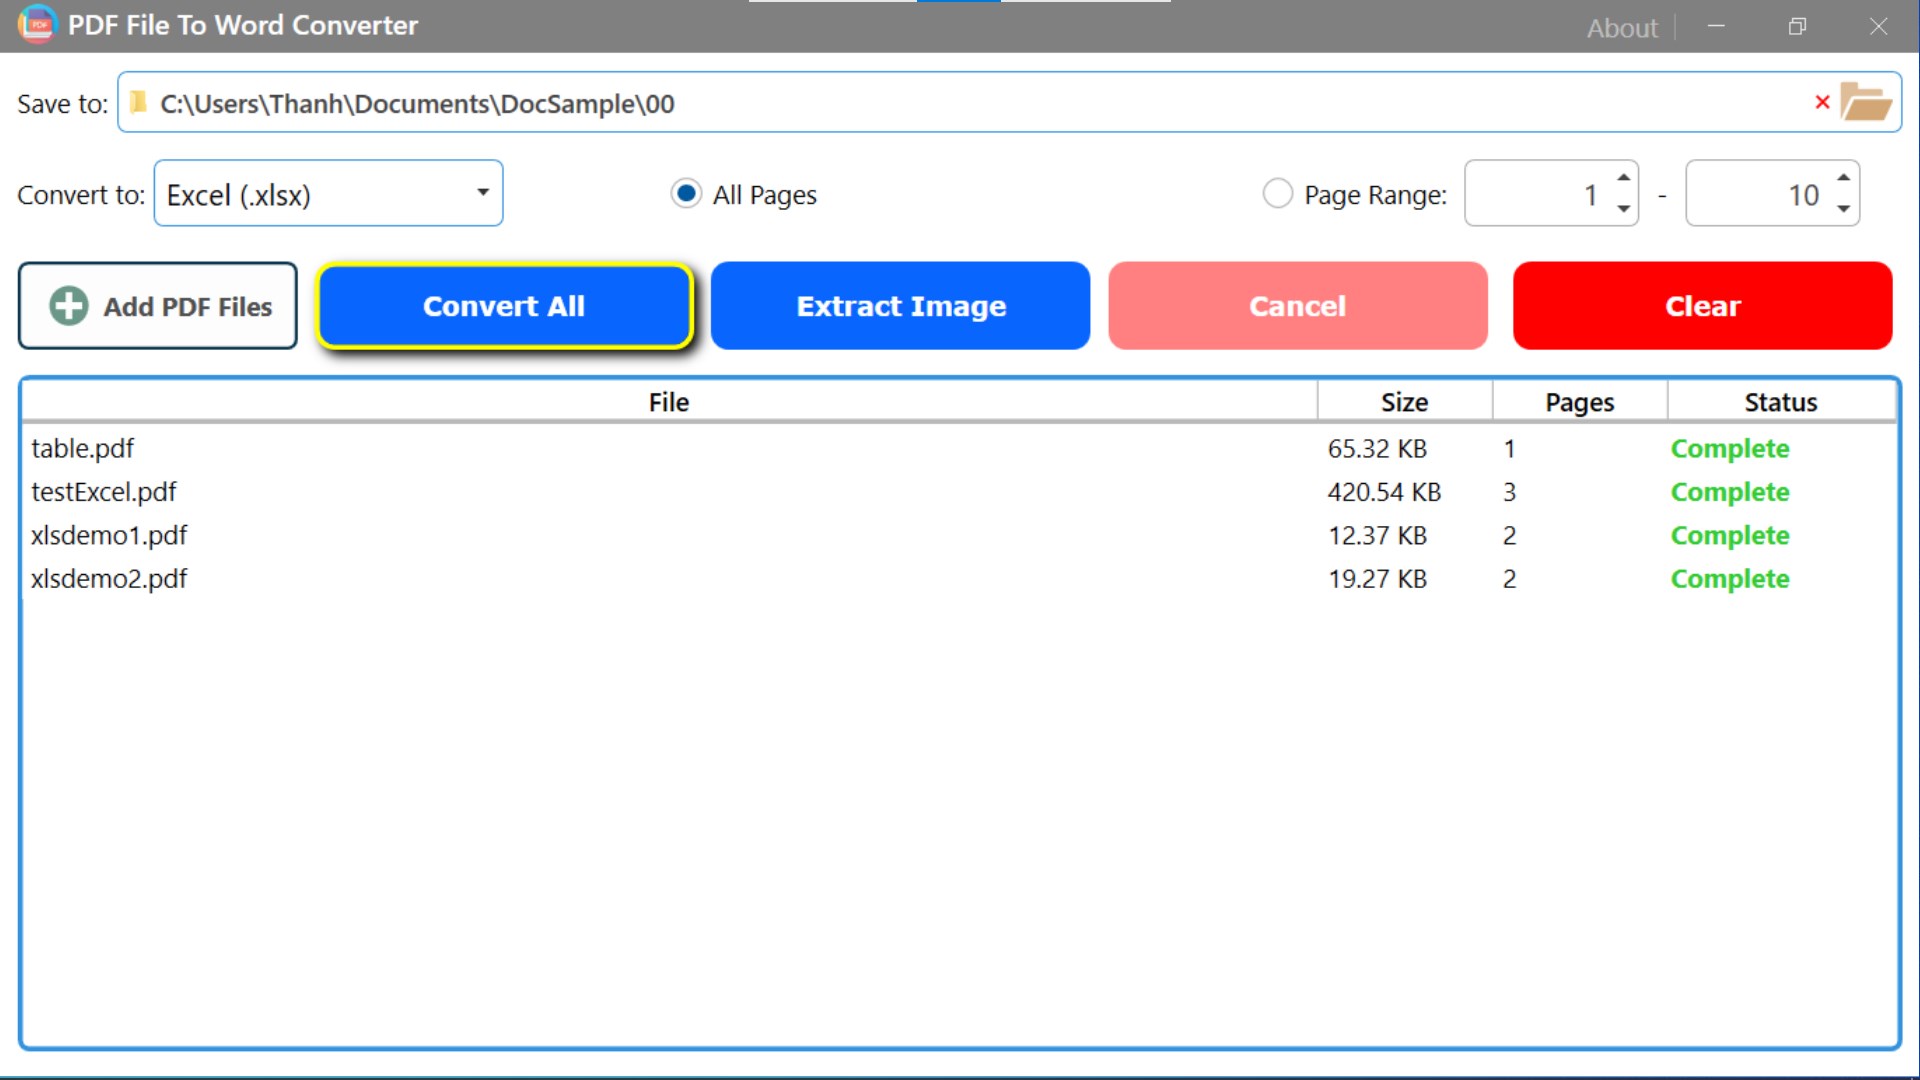Select the Page Range radio button
The height and width of the screenshot is (1080, 1920).
pos(1277,193)
